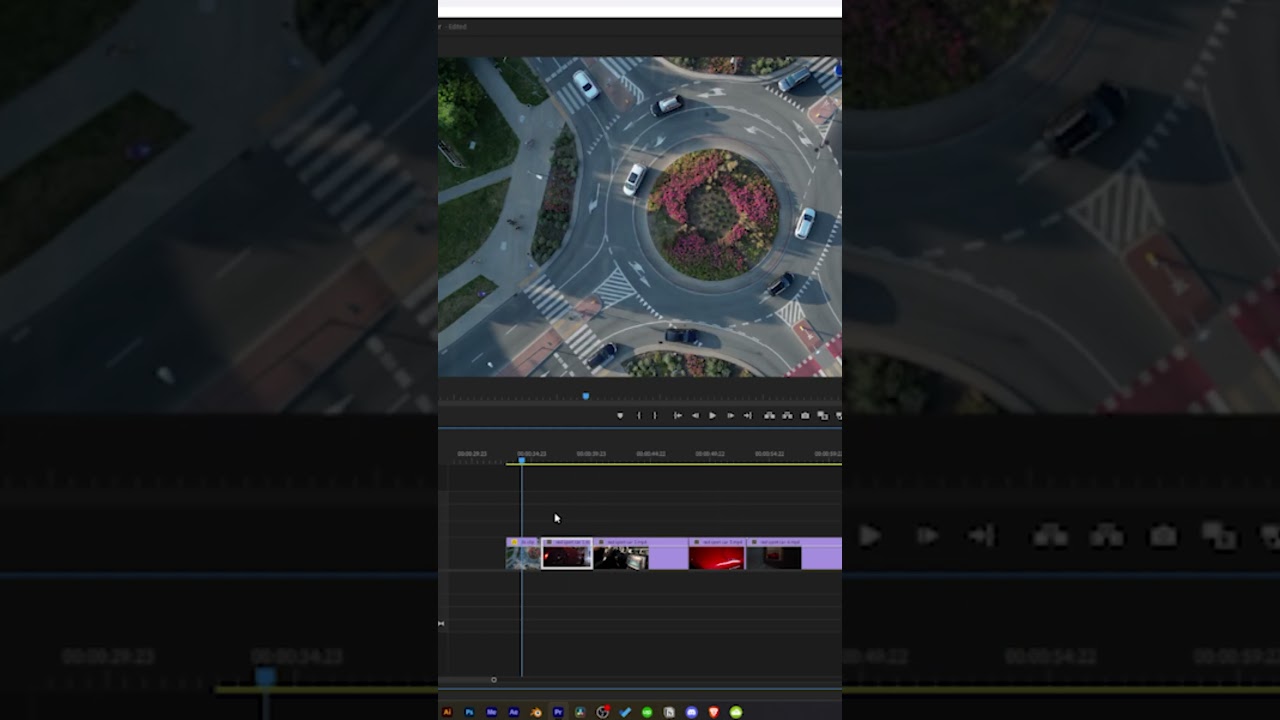
Task: Select the highlighted red sport car clip
Action: (x=567, y=554)
